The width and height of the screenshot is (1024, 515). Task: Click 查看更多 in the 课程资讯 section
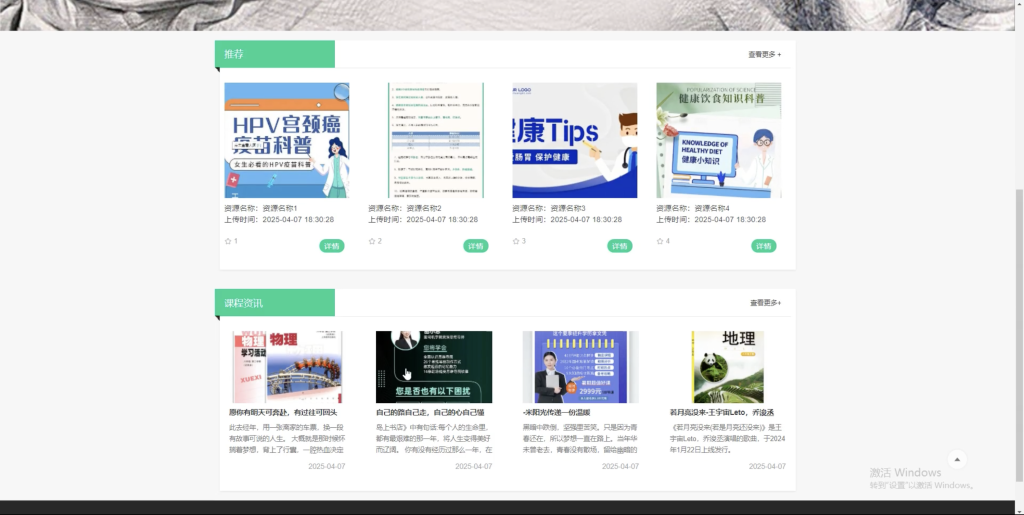tap(765, 303)
